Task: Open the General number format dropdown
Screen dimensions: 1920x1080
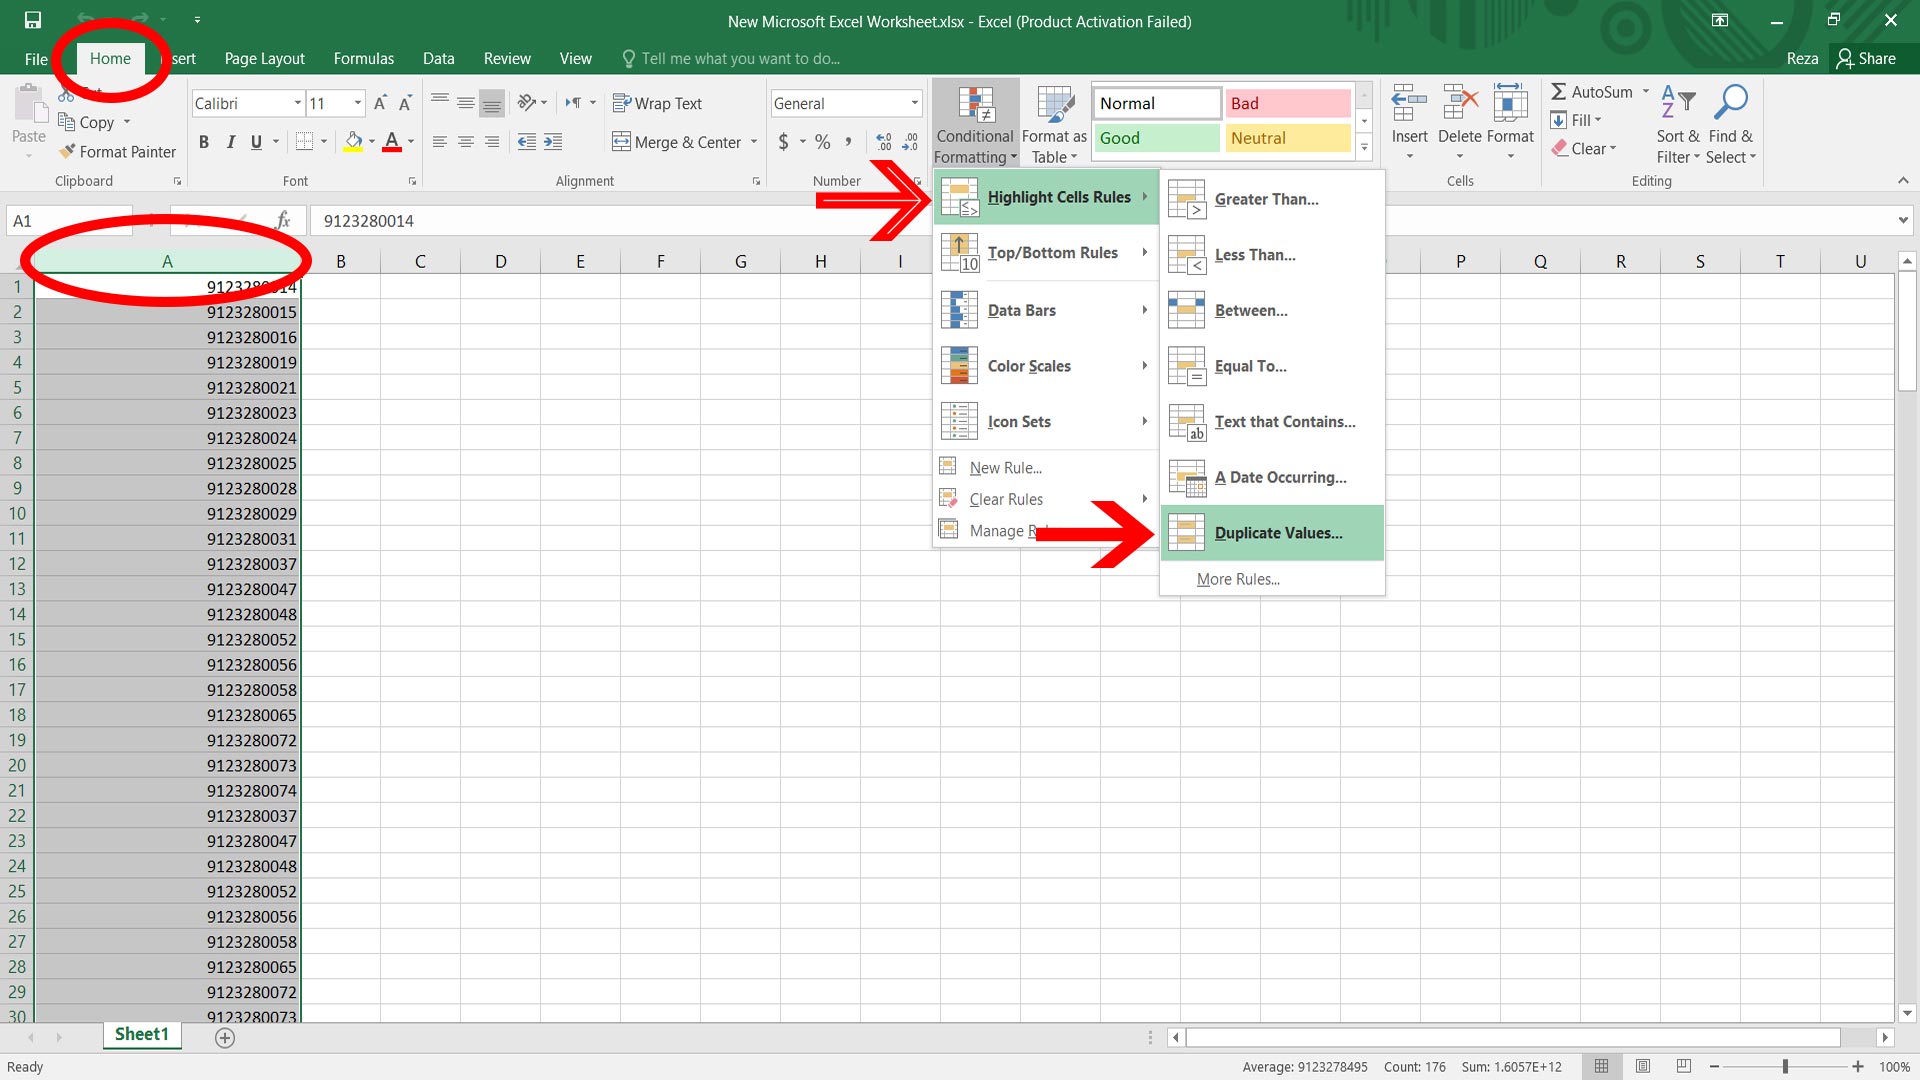Action: pyautogui.click(x=914, y=103)
